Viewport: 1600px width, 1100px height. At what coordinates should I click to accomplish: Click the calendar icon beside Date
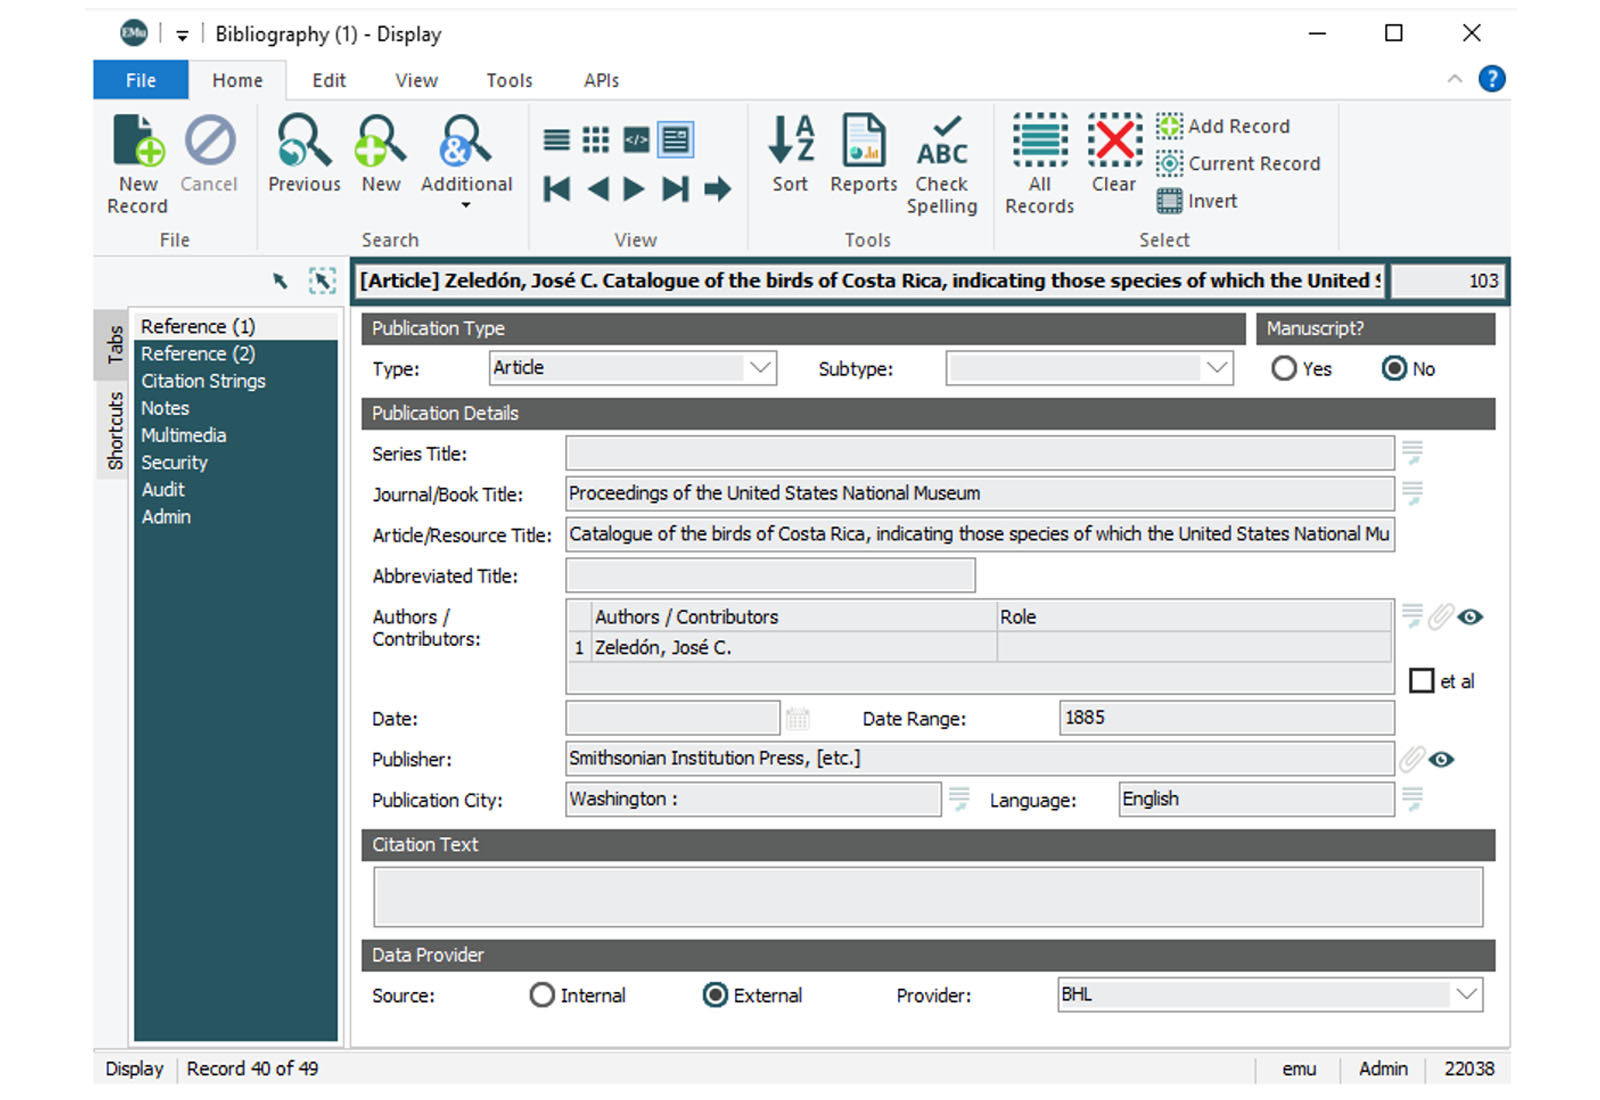click(x=797, y=718)
